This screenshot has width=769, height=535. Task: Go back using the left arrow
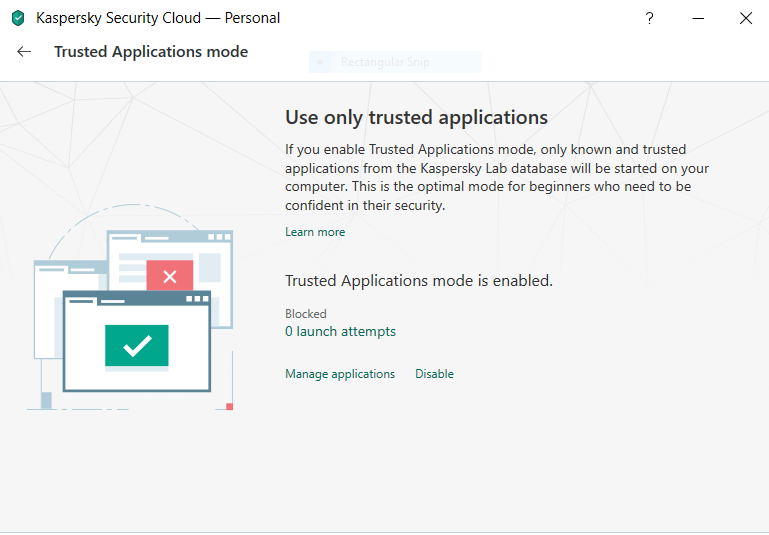pos(24,52)
